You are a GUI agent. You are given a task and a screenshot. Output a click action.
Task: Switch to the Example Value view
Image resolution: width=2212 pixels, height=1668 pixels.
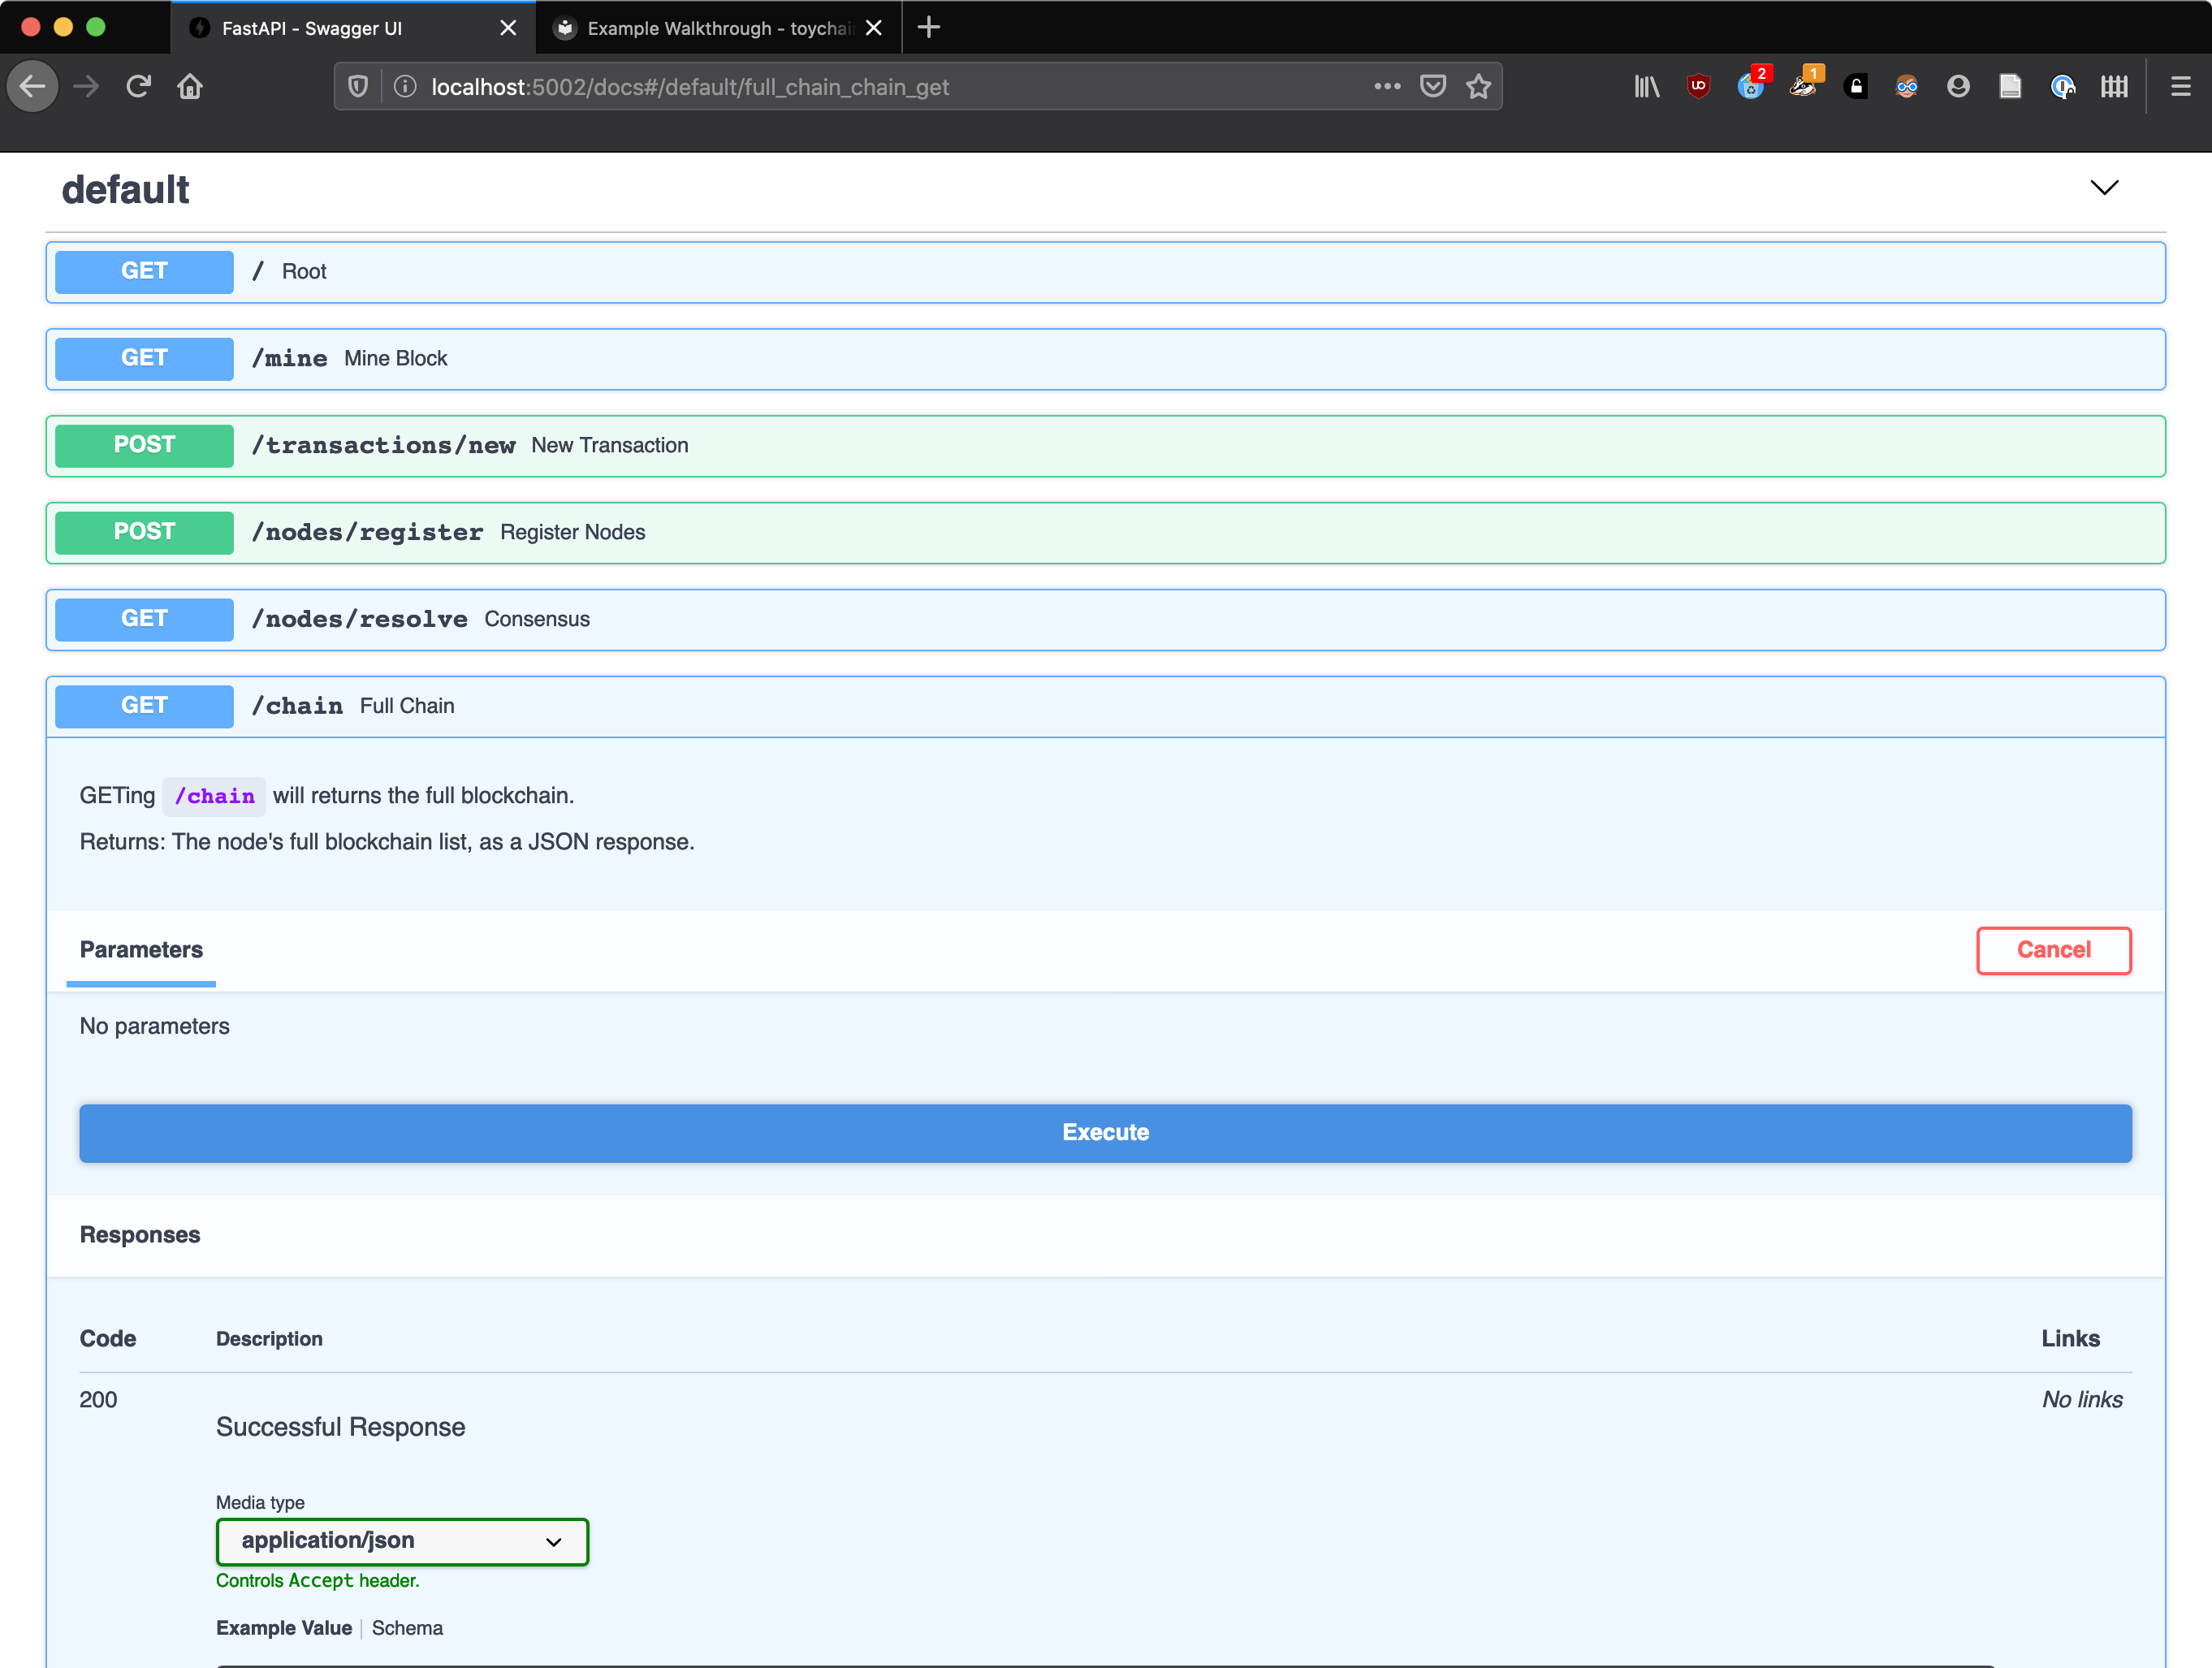284,1628
